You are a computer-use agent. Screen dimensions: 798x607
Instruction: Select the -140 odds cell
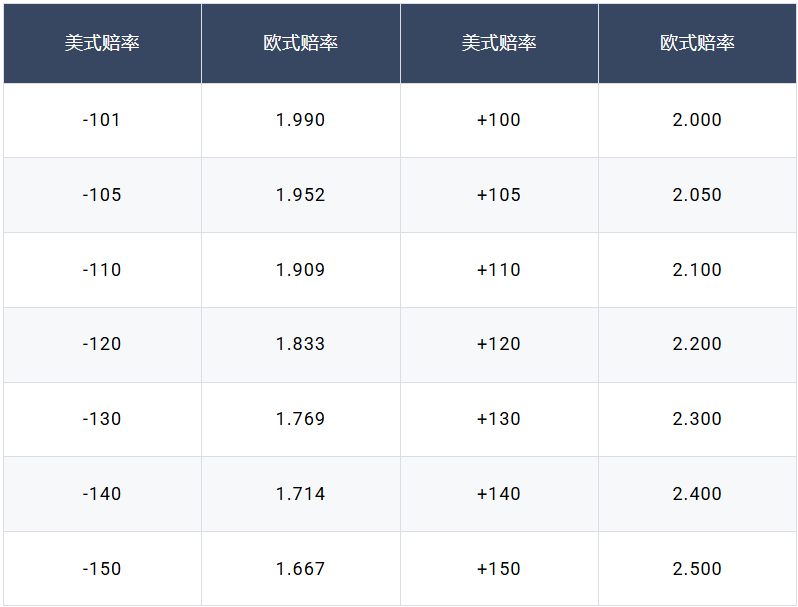point(102,494)
